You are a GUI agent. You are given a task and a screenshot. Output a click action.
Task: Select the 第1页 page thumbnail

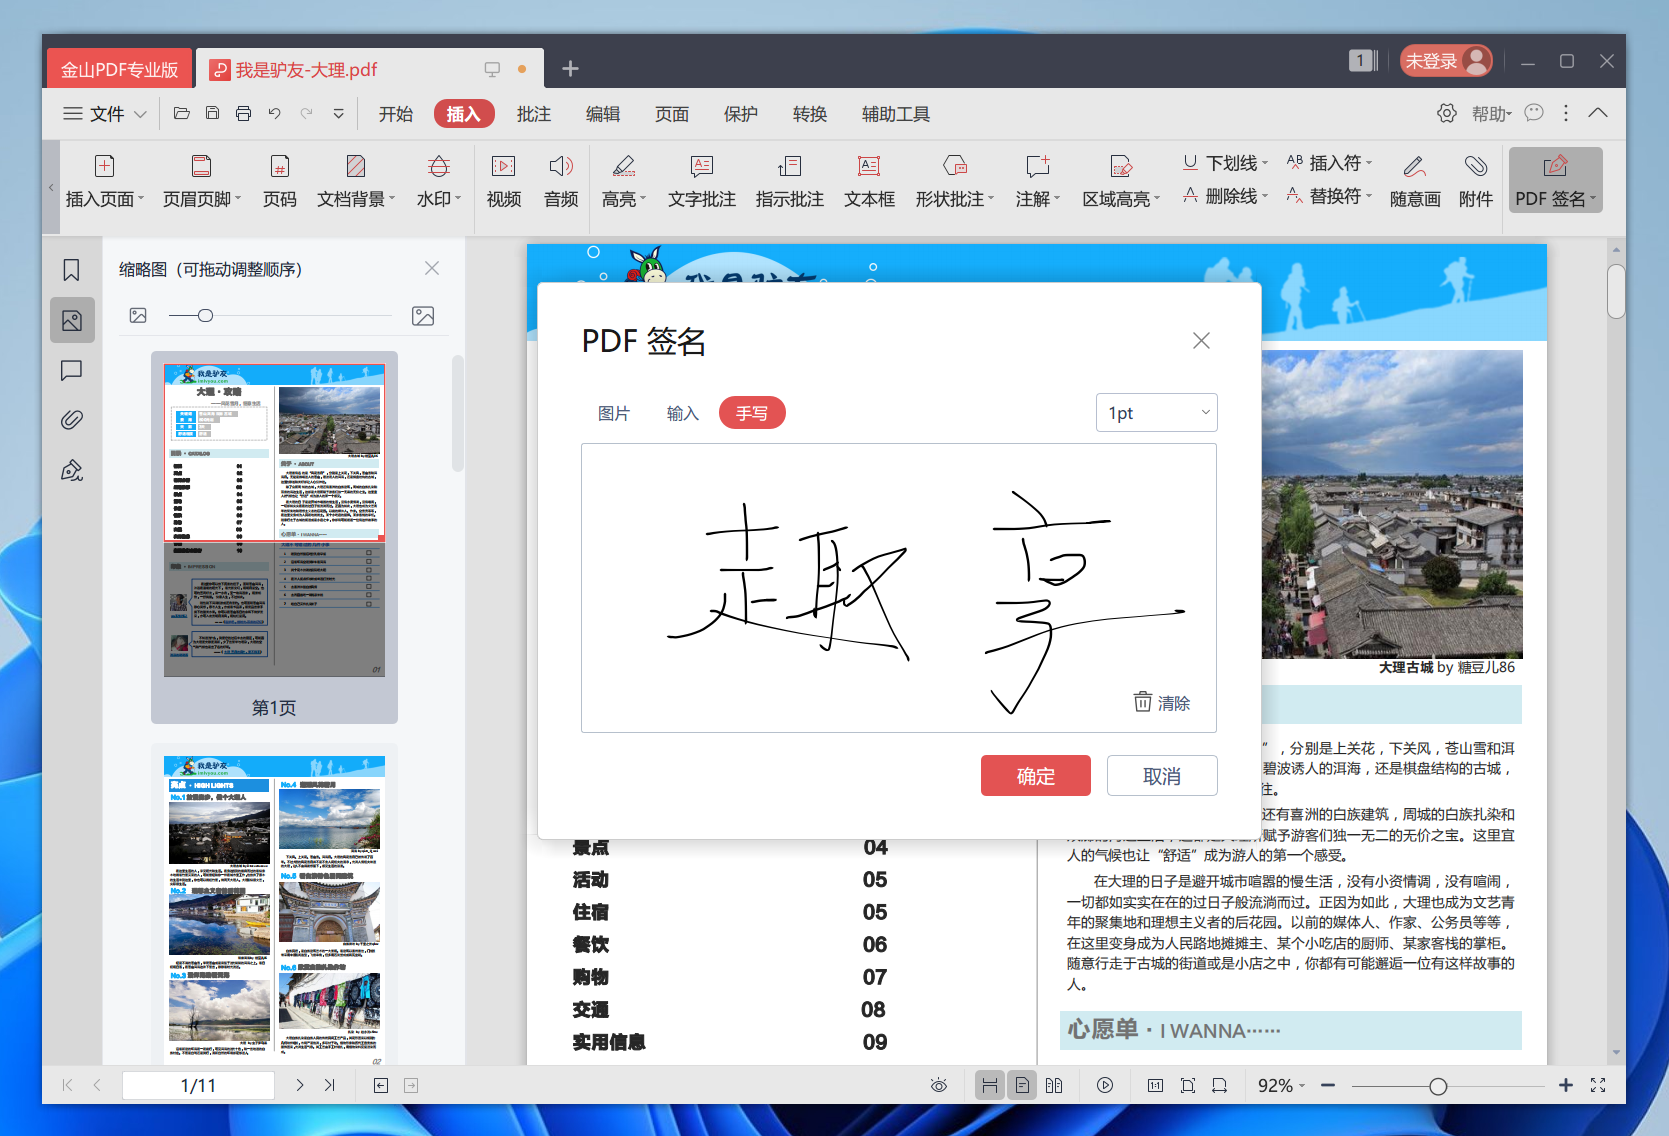coord(274,537)
